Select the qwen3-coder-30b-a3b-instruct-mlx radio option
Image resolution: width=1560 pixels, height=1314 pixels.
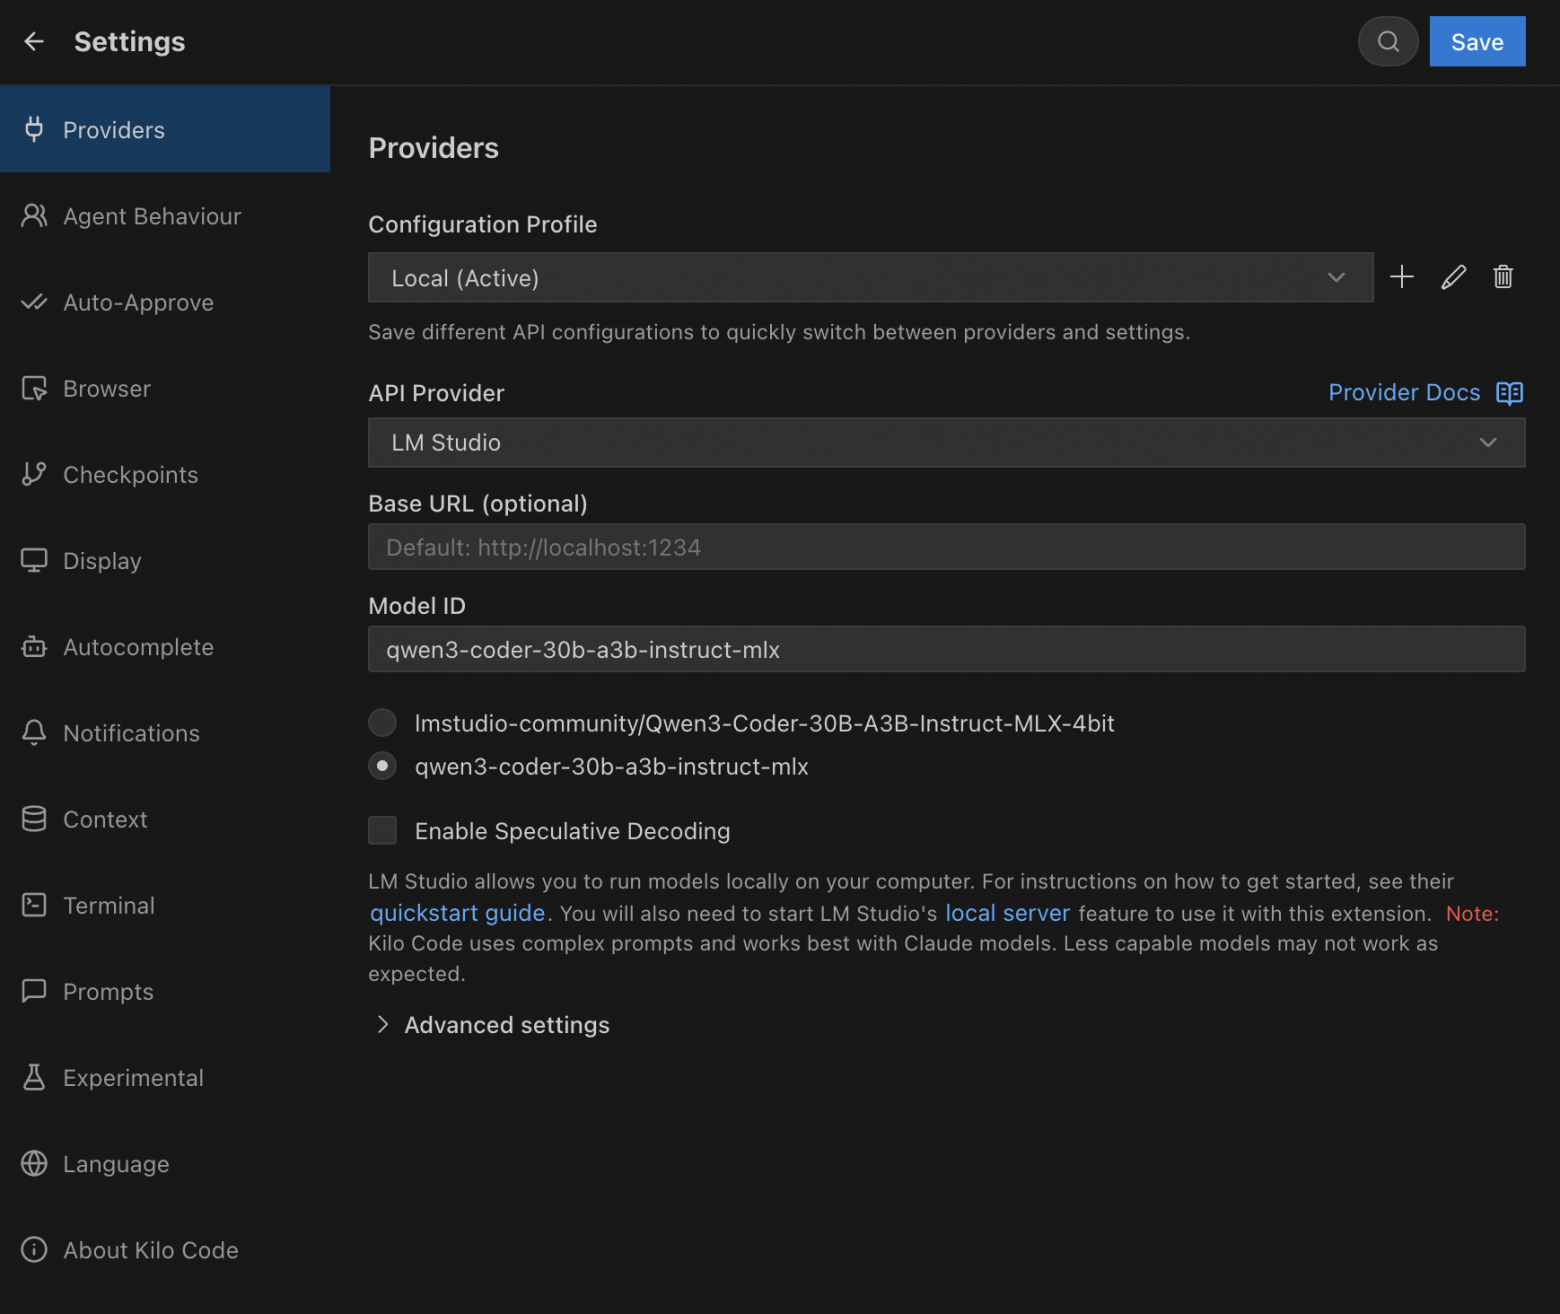pos(382,766)
